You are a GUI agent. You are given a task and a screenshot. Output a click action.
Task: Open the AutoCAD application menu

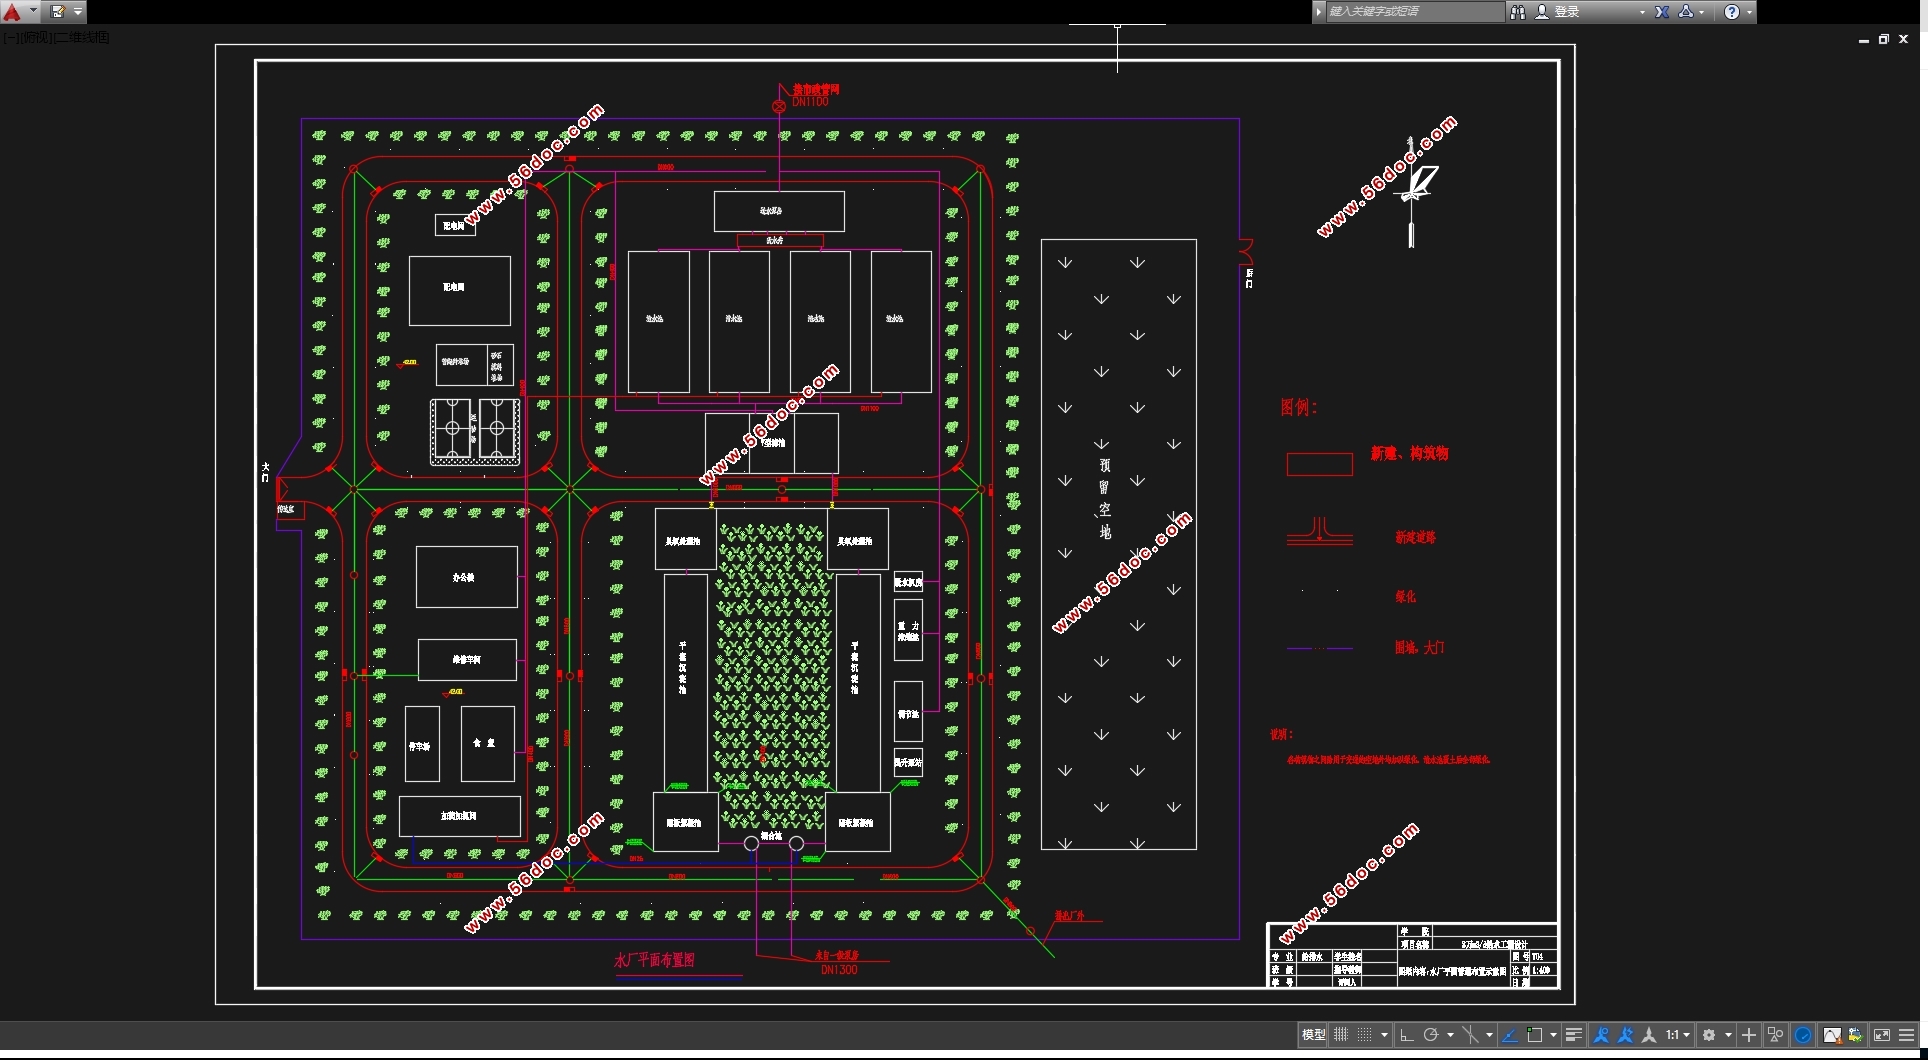click(14, 12)
